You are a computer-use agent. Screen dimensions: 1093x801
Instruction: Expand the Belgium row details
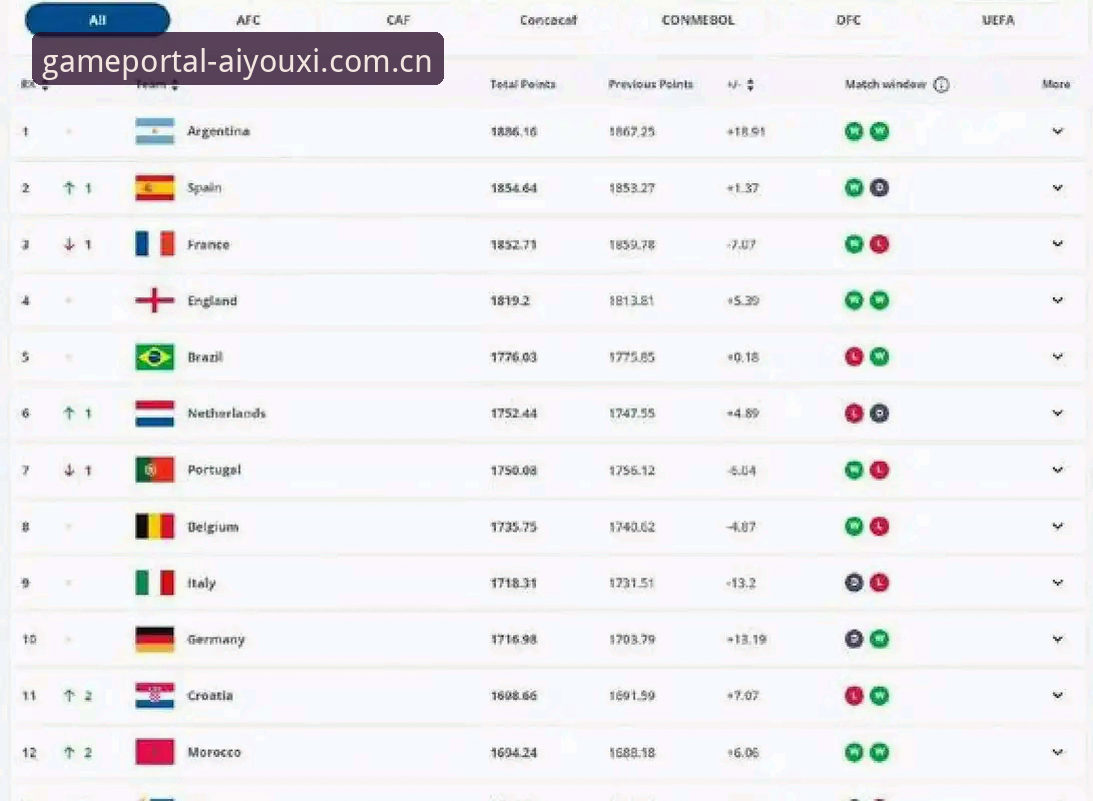click(1057, 526)
